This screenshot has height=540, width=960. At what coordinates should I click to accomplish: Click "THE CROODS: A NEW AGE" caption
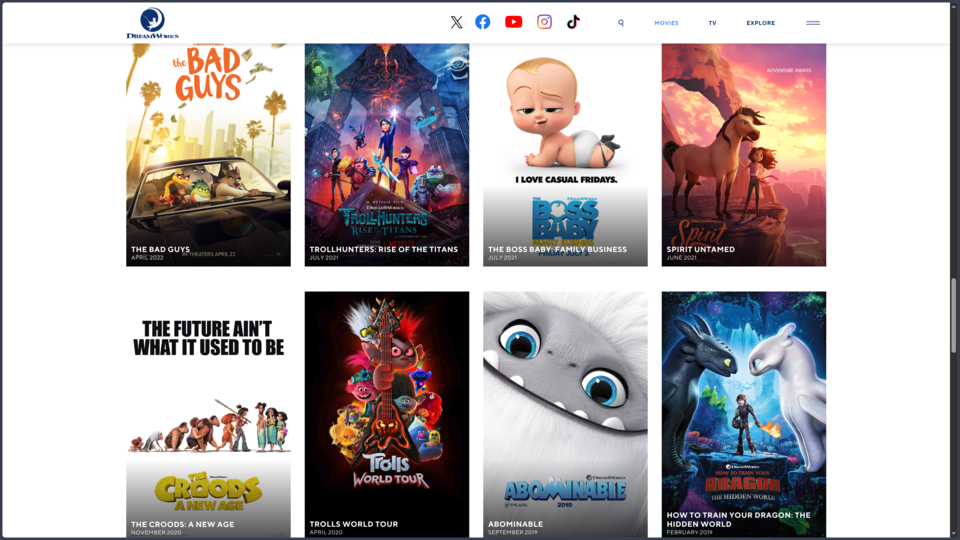point(182,524)
